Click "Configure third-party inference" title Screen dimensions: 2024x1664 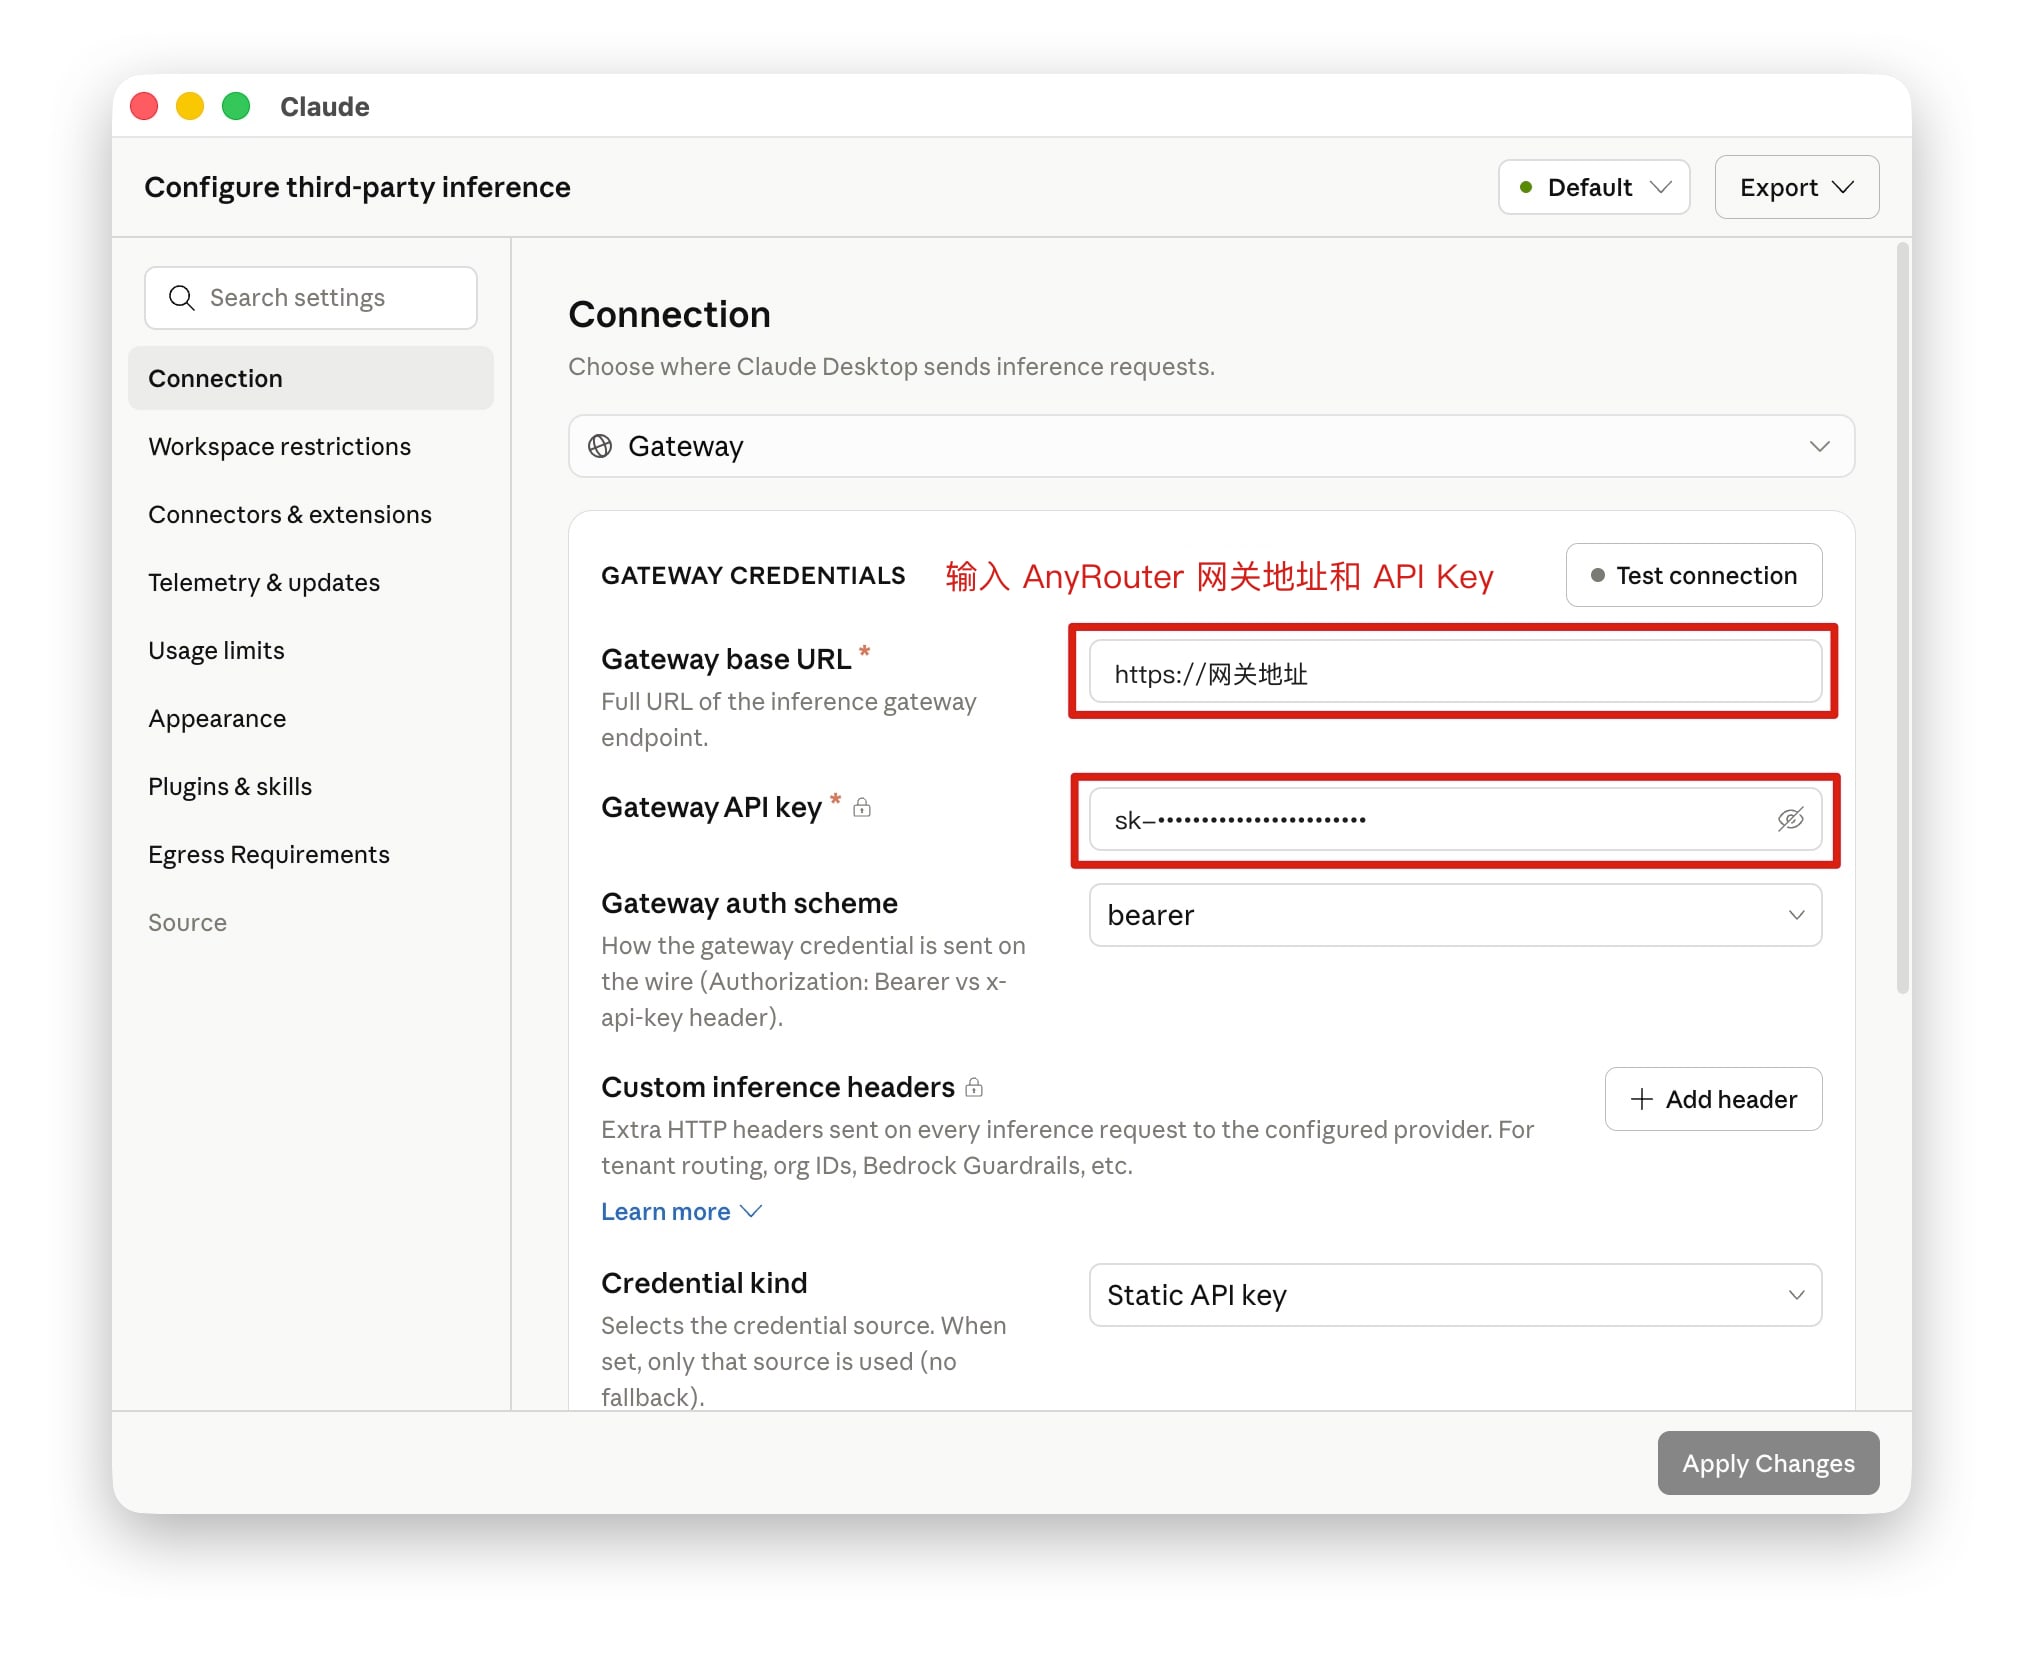point(357,187)
